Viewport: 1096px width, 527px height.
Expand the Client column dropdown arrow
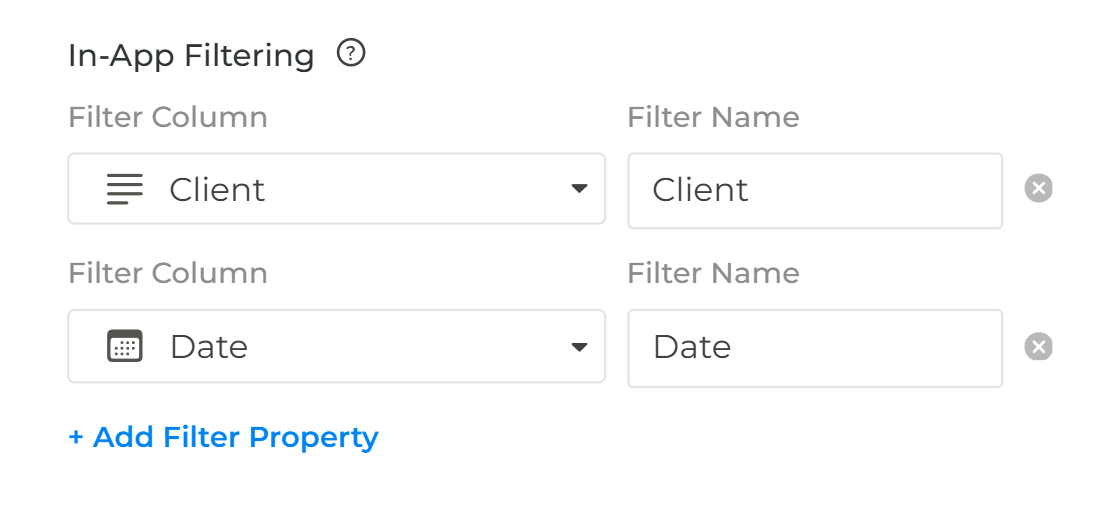click(579, 189)
